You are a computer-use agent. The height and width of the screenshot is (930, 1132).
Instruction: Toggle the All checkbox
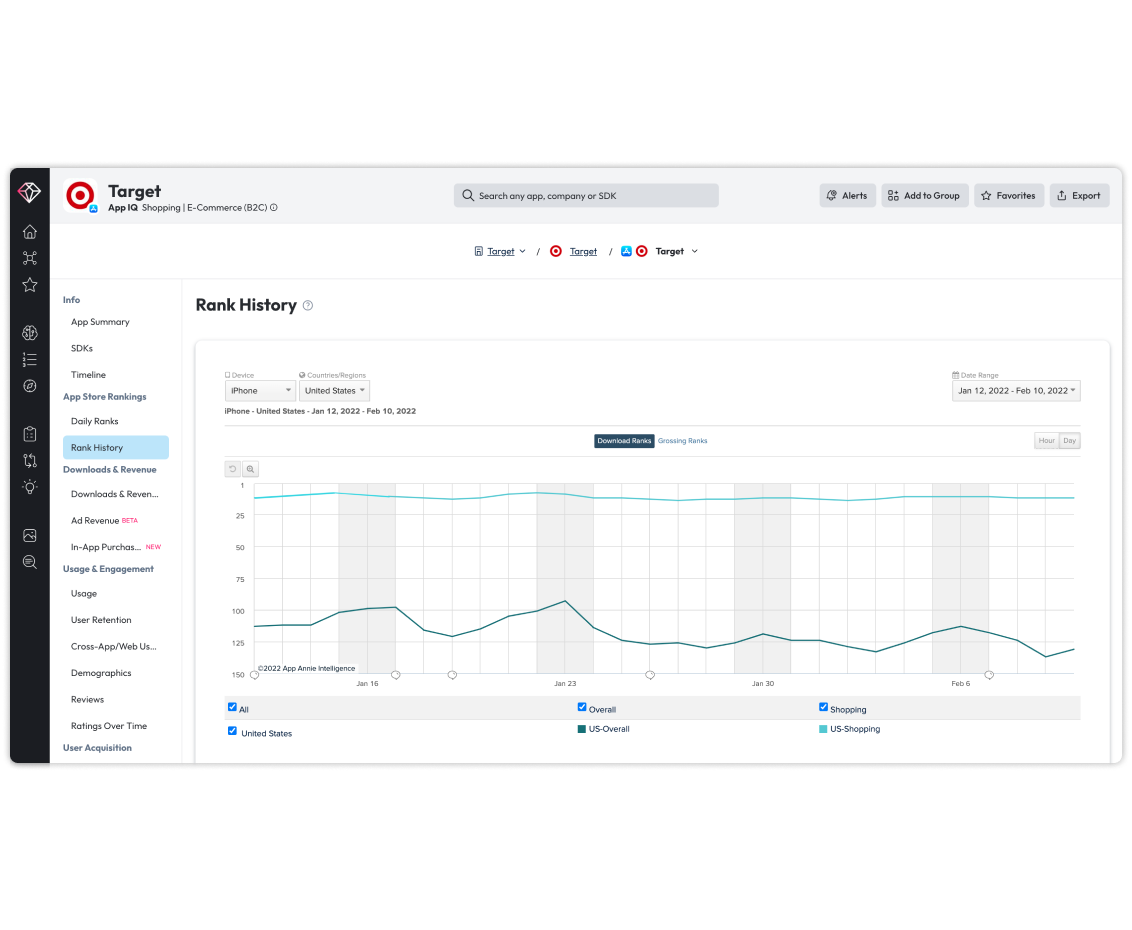[x=232, y=708]
